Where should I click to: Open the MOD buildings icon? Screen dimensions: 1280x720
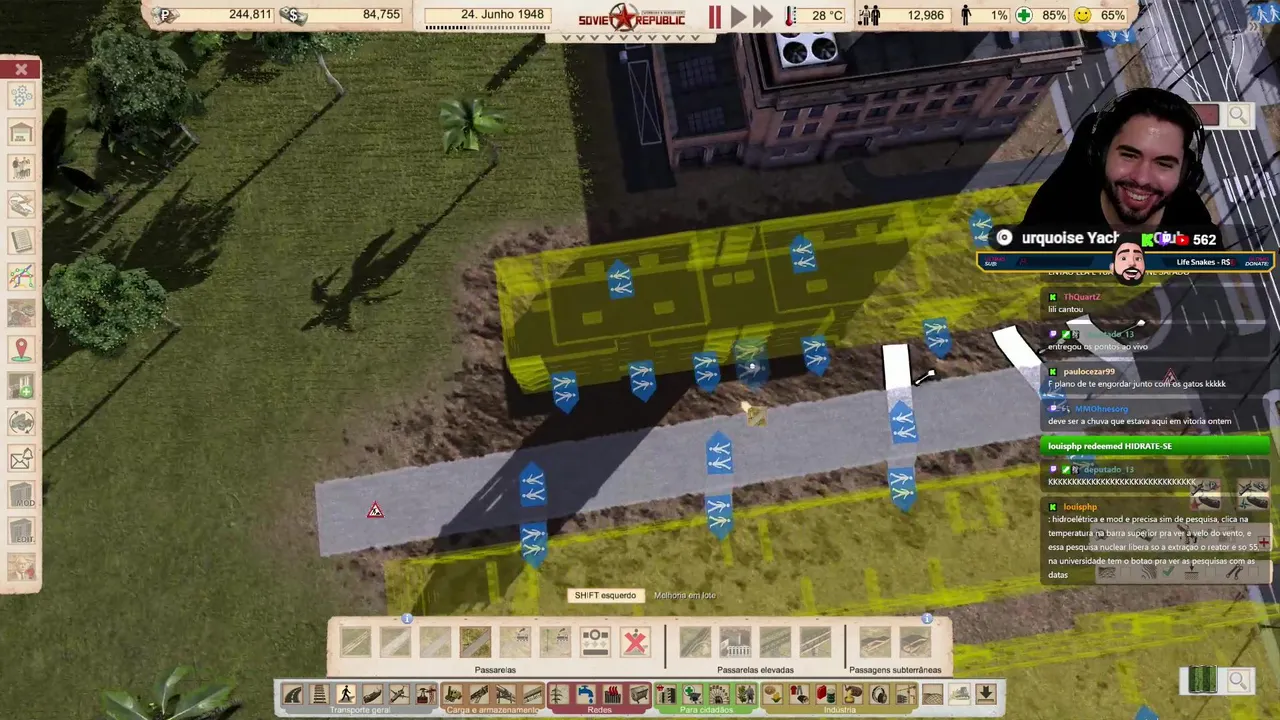click(22, 495)
